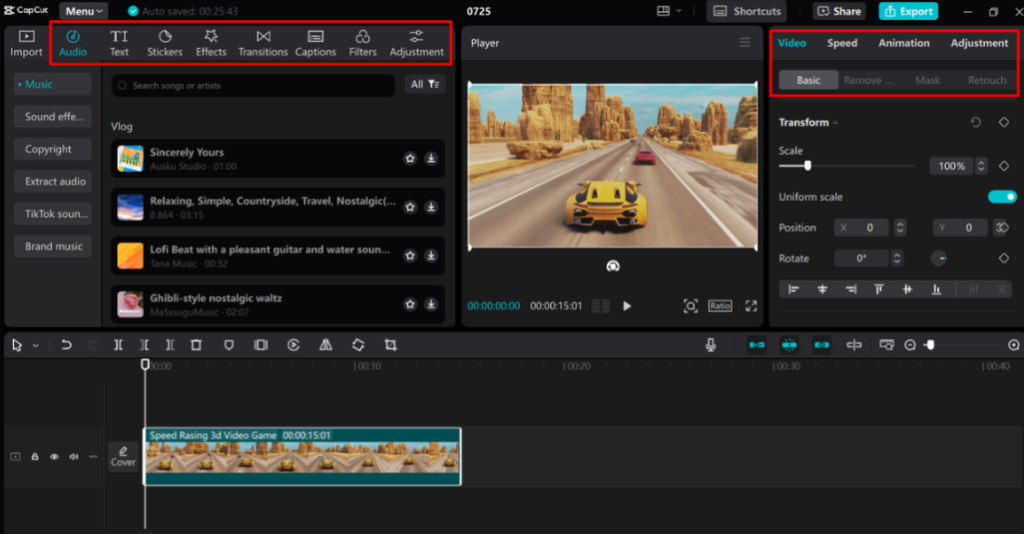Screen dimensions: 1024x534
Task: Click the timeline zoom slider handle
Action: point(930,345)
